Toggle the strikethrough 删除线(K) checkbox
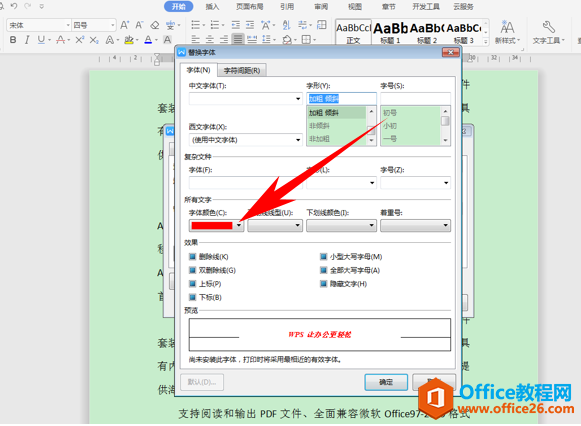 [x=193, y=257]
